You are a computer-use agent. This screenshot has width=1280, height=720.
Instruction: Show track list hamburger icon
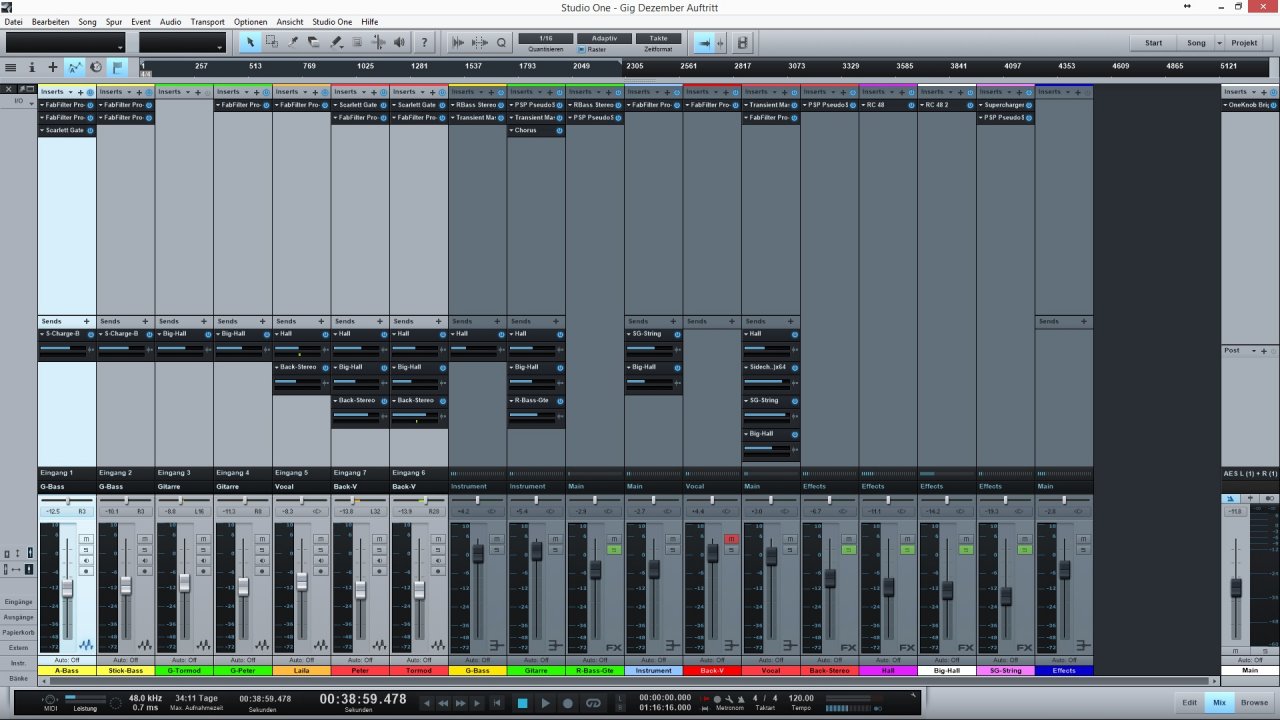point(10,67)
